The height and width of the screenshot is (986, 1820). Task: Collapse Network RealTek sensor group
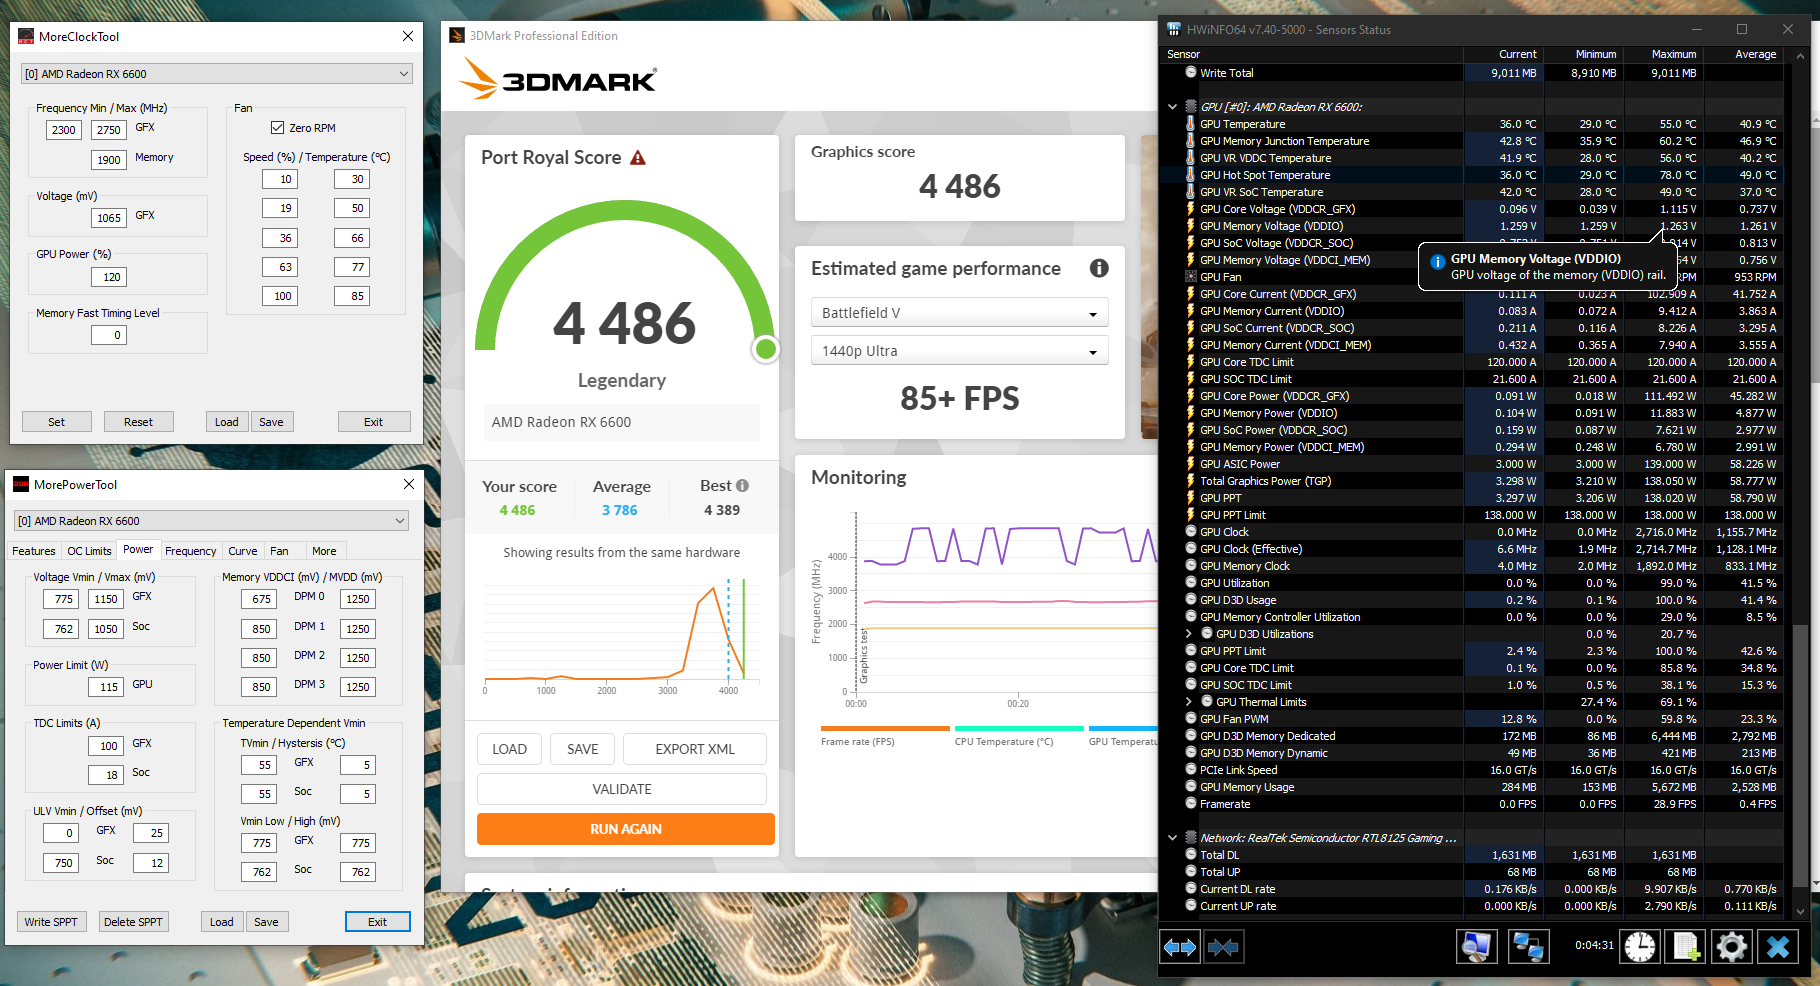point(1172,838)
